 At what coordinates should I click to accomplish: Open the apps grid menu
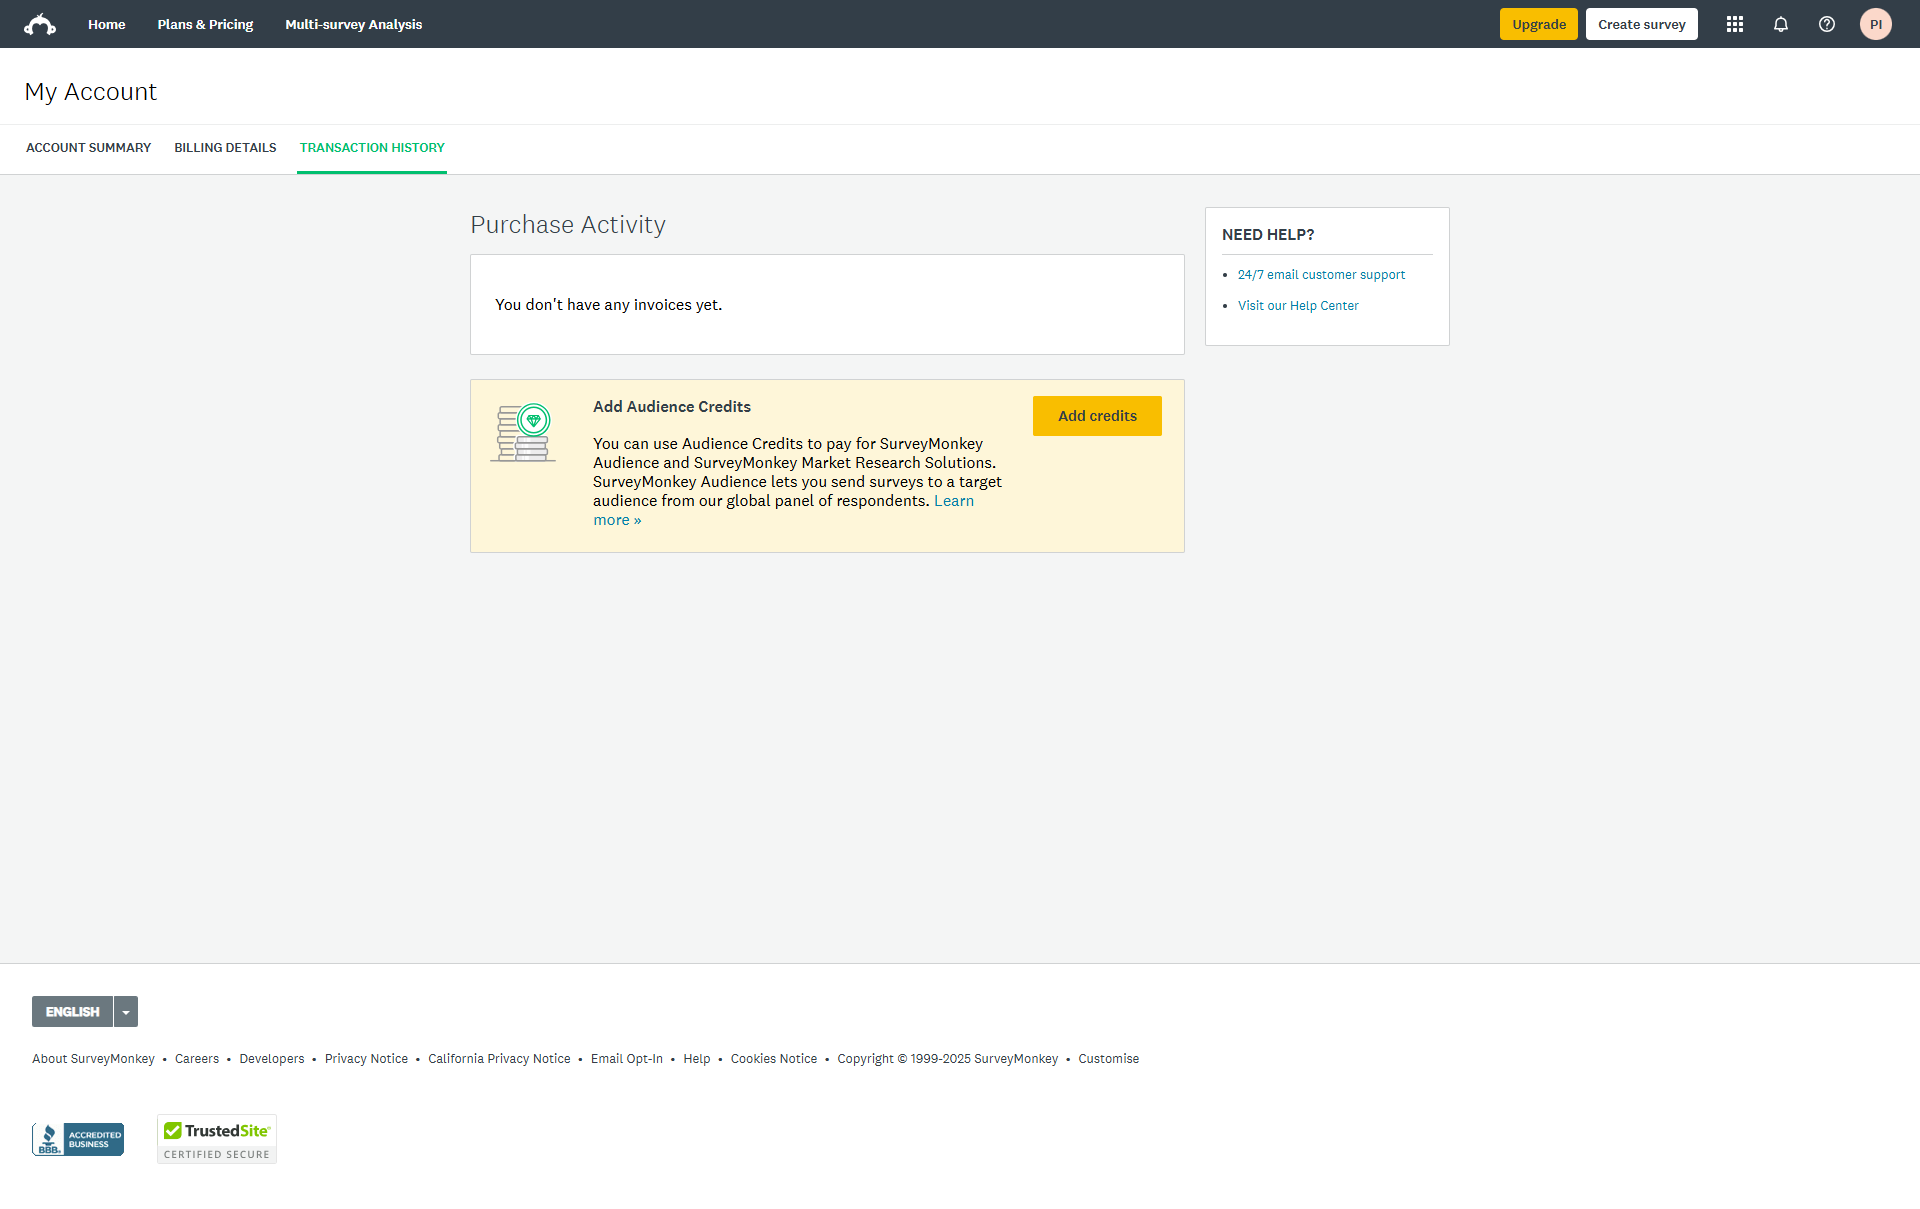[1735, 24]
